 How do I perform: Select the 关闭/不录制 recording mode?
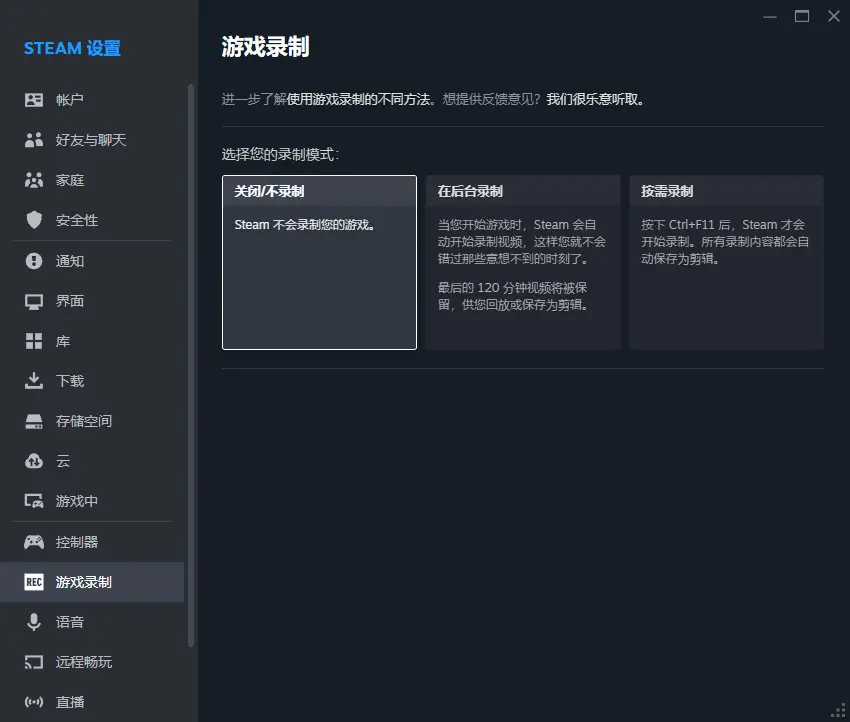coord(319,262)
